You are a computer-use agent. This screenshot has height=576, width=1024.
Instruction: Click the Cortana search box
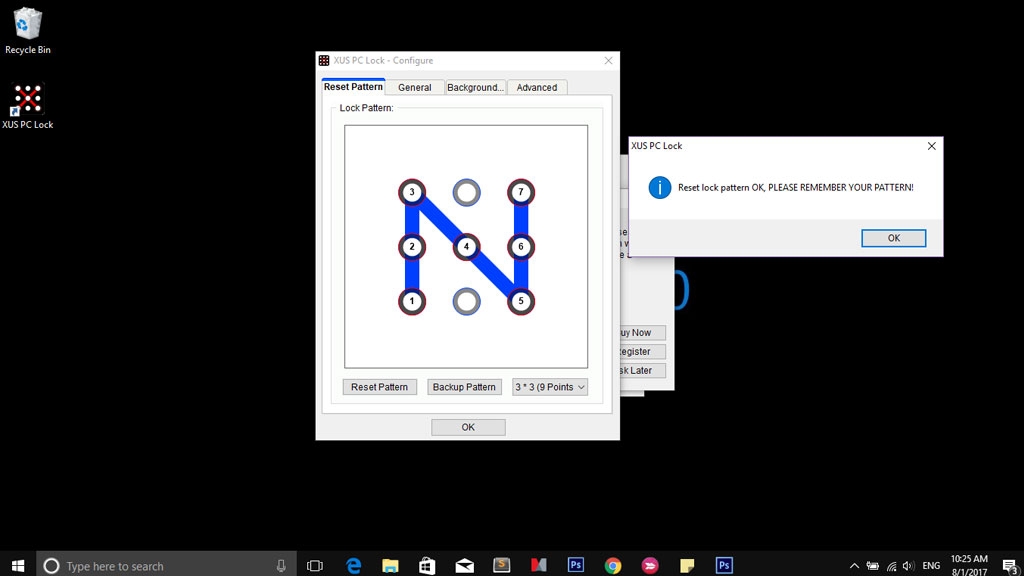click(167, 566)
